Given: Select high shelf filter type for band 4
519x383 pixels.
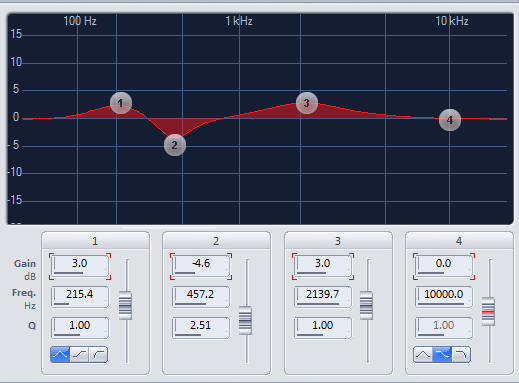Looking at the screenshot, I should (442, 354).
